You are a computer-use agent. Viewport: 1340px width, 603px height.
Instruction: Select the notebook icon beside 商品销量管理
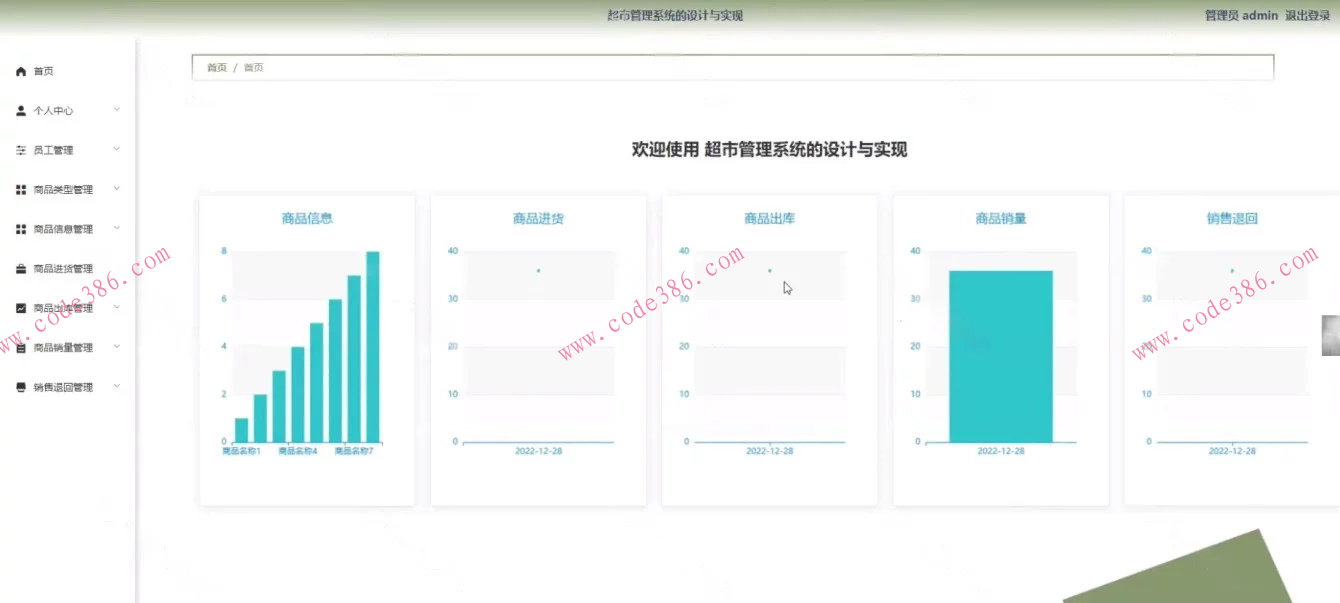[x=20, y=347]
